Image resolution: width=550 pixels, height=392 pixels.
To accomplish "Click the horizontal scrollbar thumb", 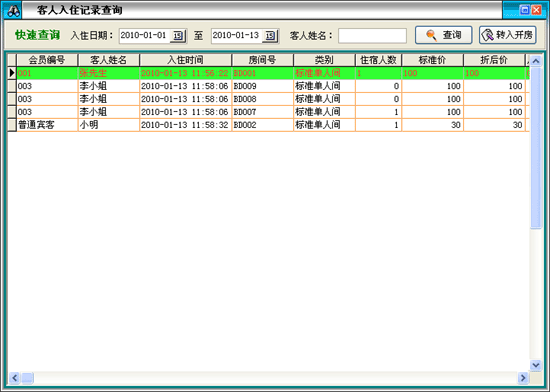I will point(27,378).
